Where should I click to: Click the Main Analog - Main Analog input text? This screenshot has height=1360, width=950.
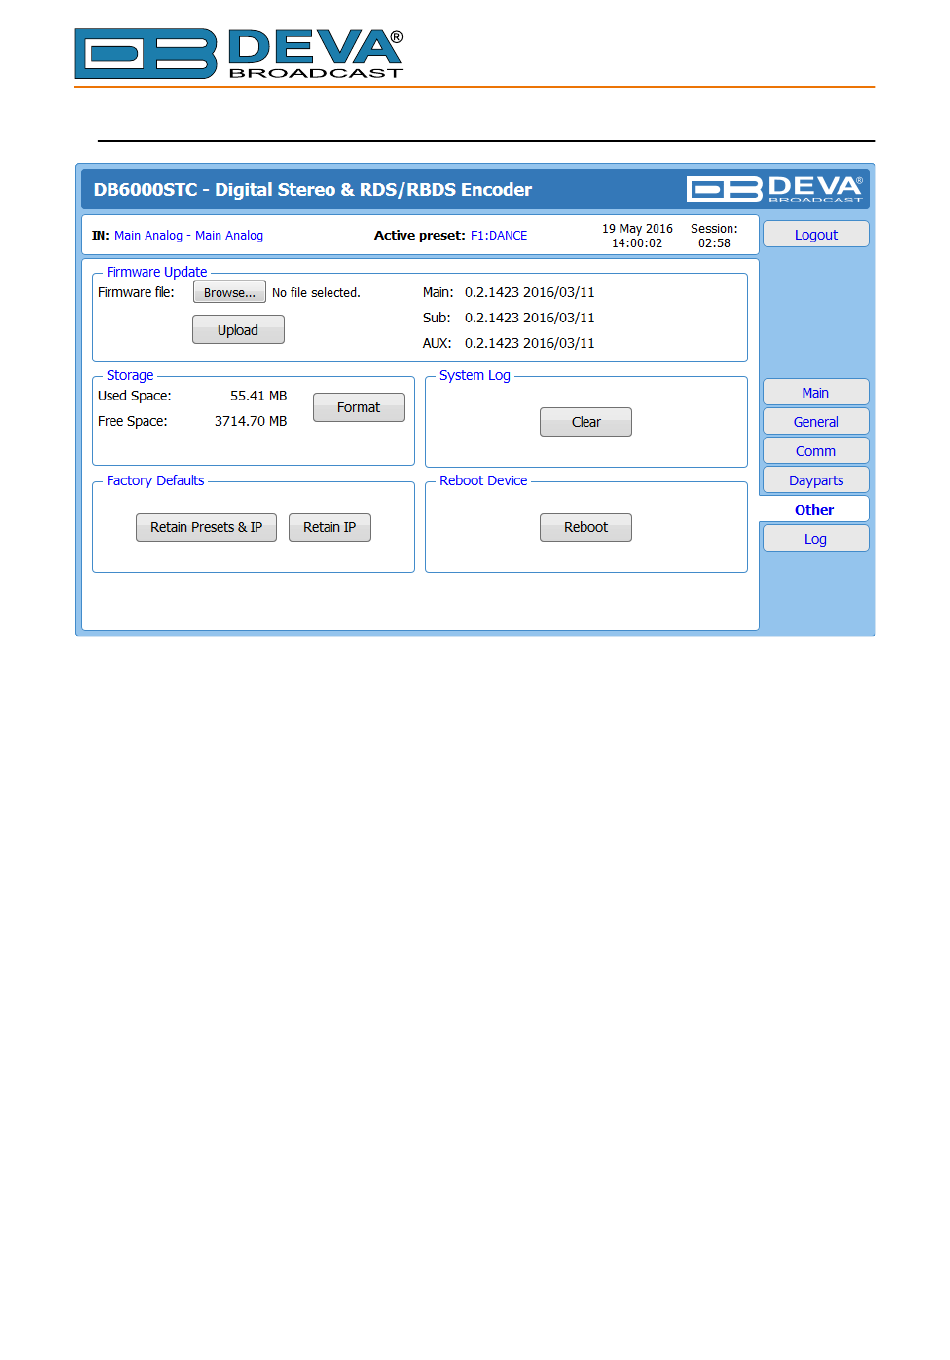click(x=188, y=236)
